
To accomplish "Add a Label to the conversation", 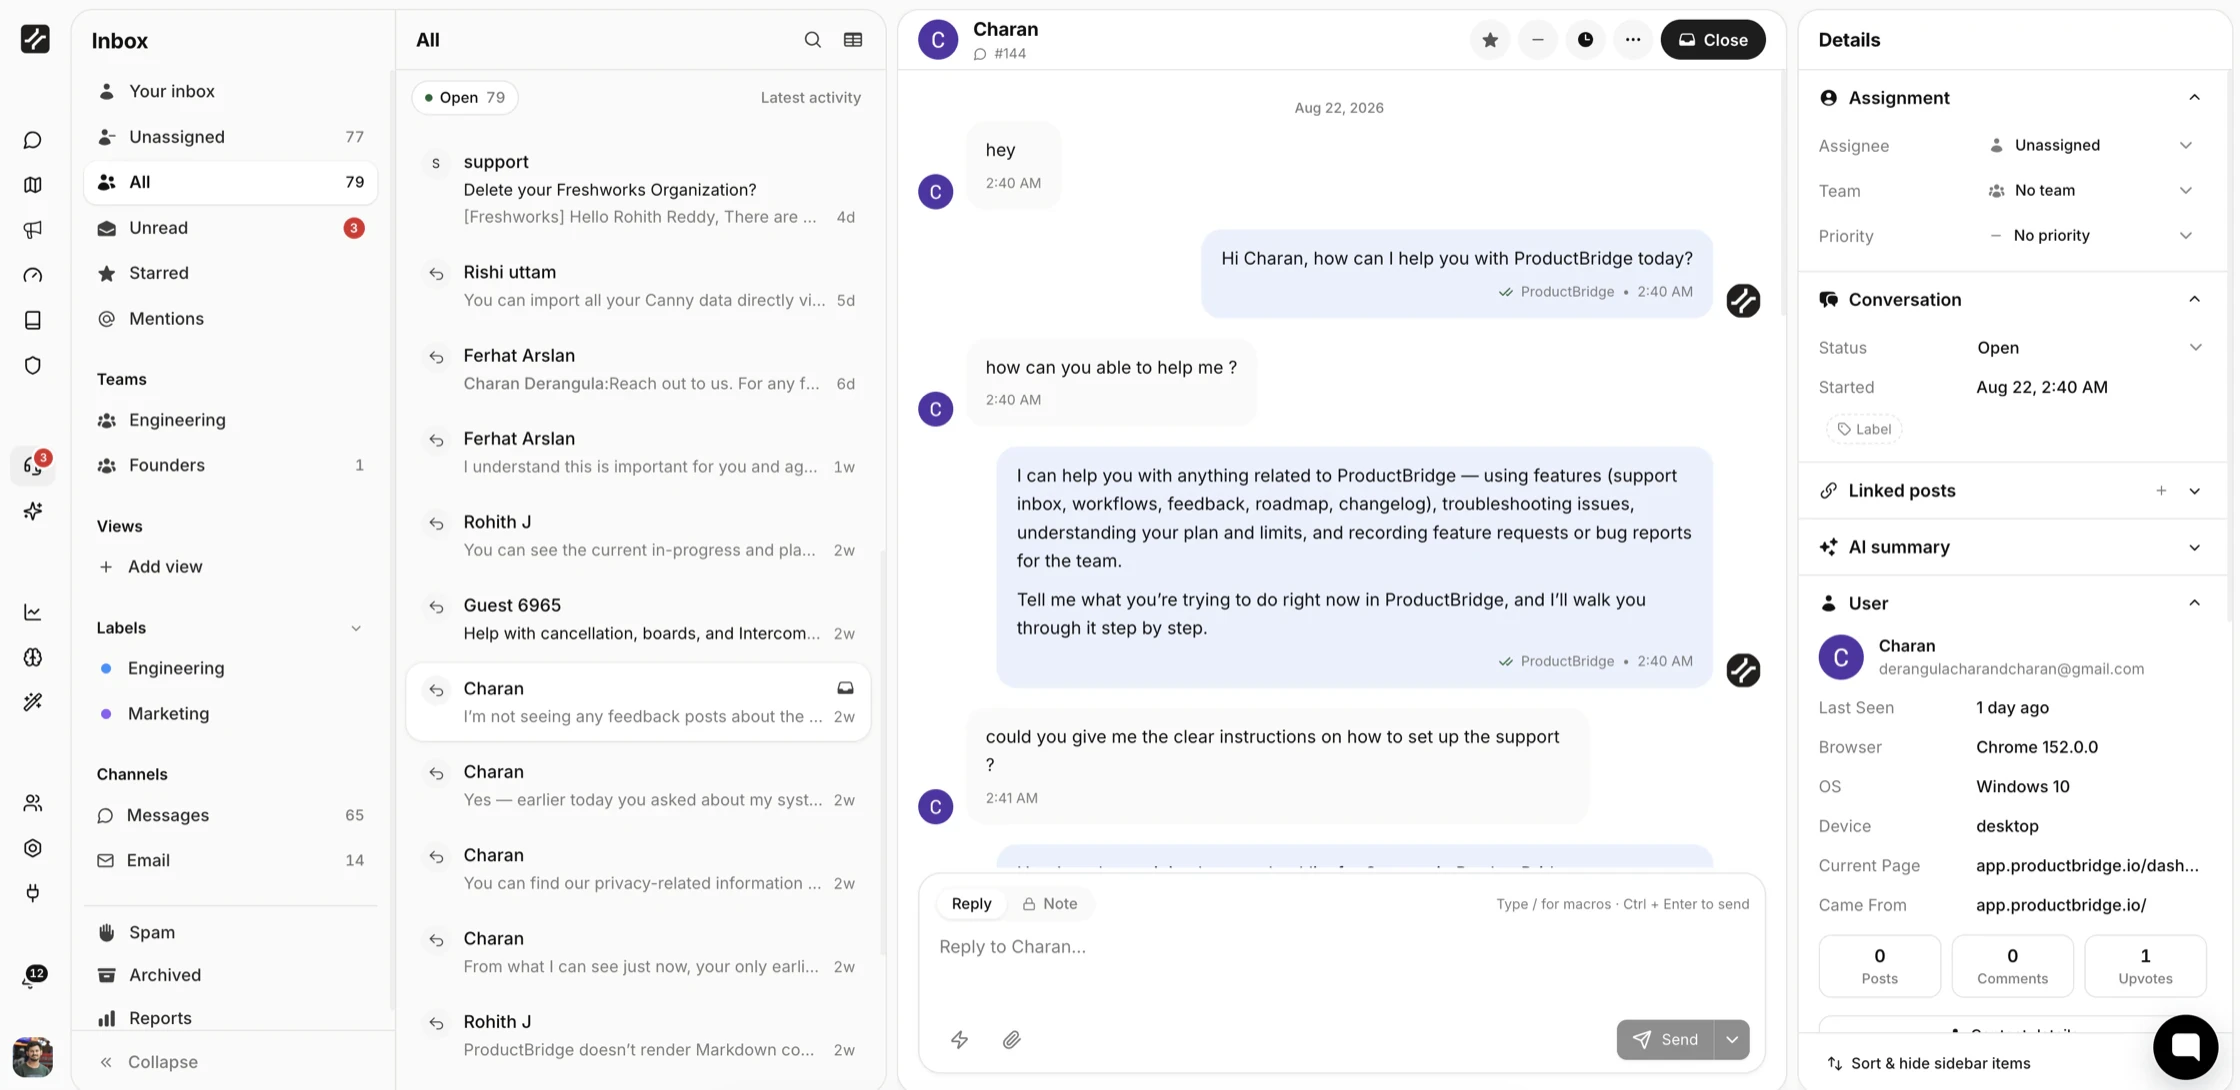I will click(x=1864, y=429).
